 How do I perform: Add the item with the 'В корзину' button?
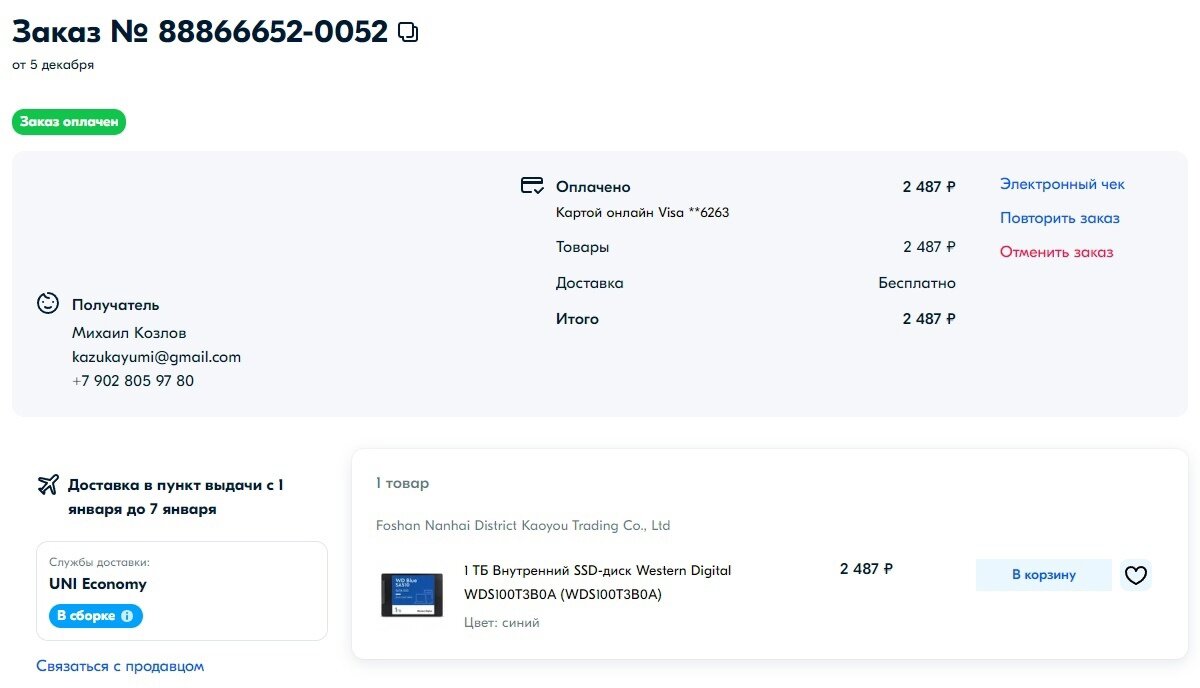(1044, 575)
